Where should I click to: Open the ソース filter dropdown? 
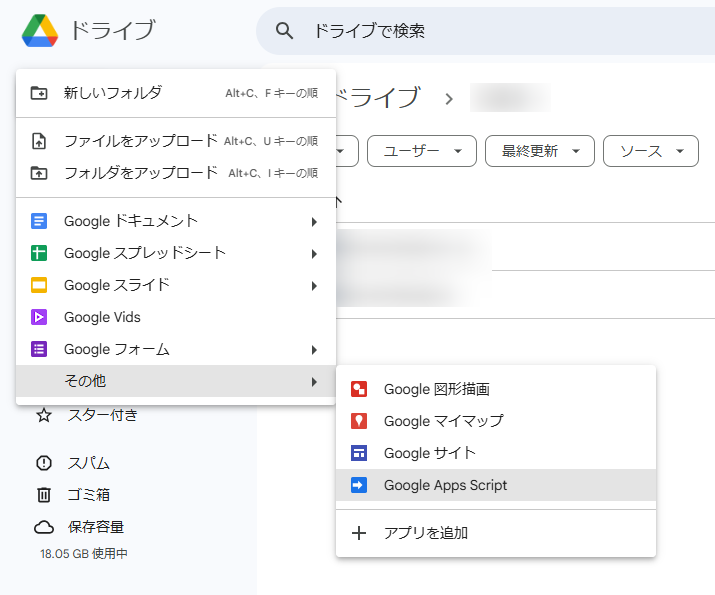[x=651, y=151]
